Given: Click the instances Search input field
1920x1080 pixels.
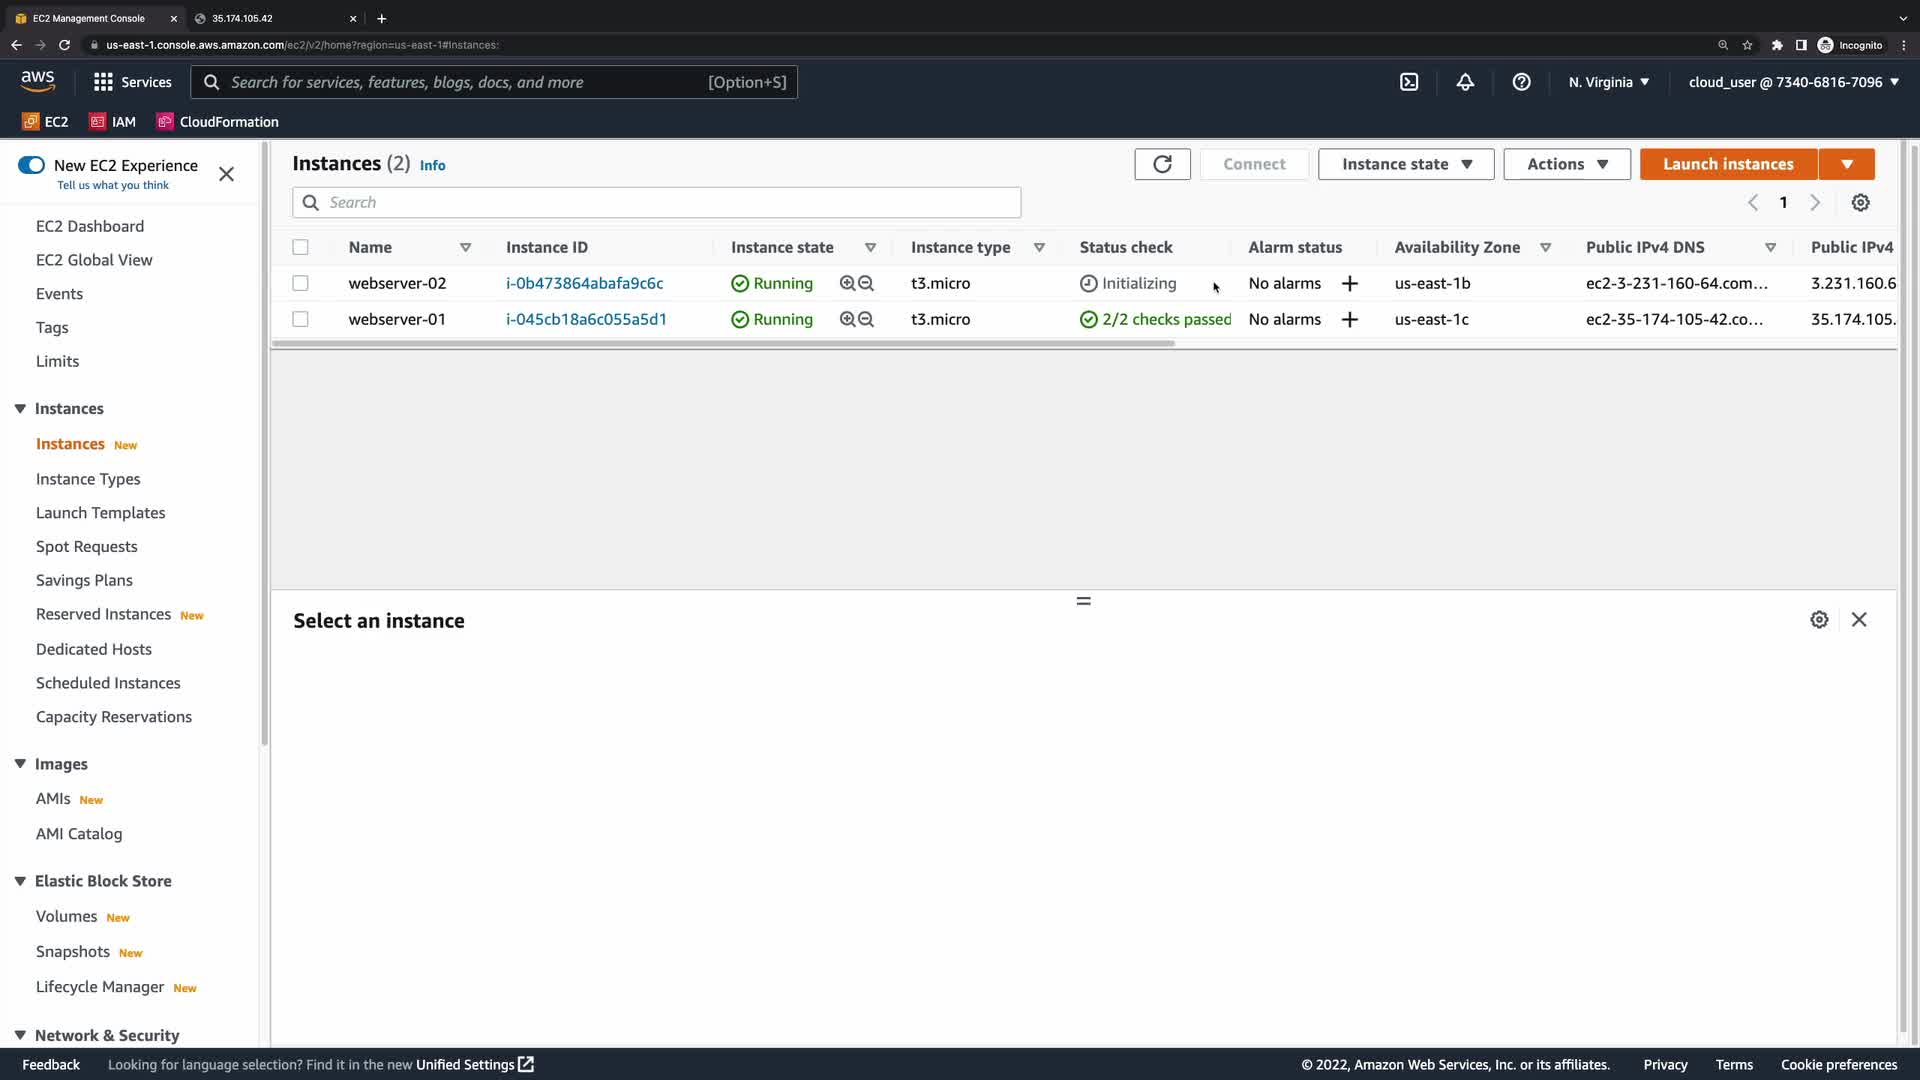Looking at the screenshot, I should click(x=660, y=203).
